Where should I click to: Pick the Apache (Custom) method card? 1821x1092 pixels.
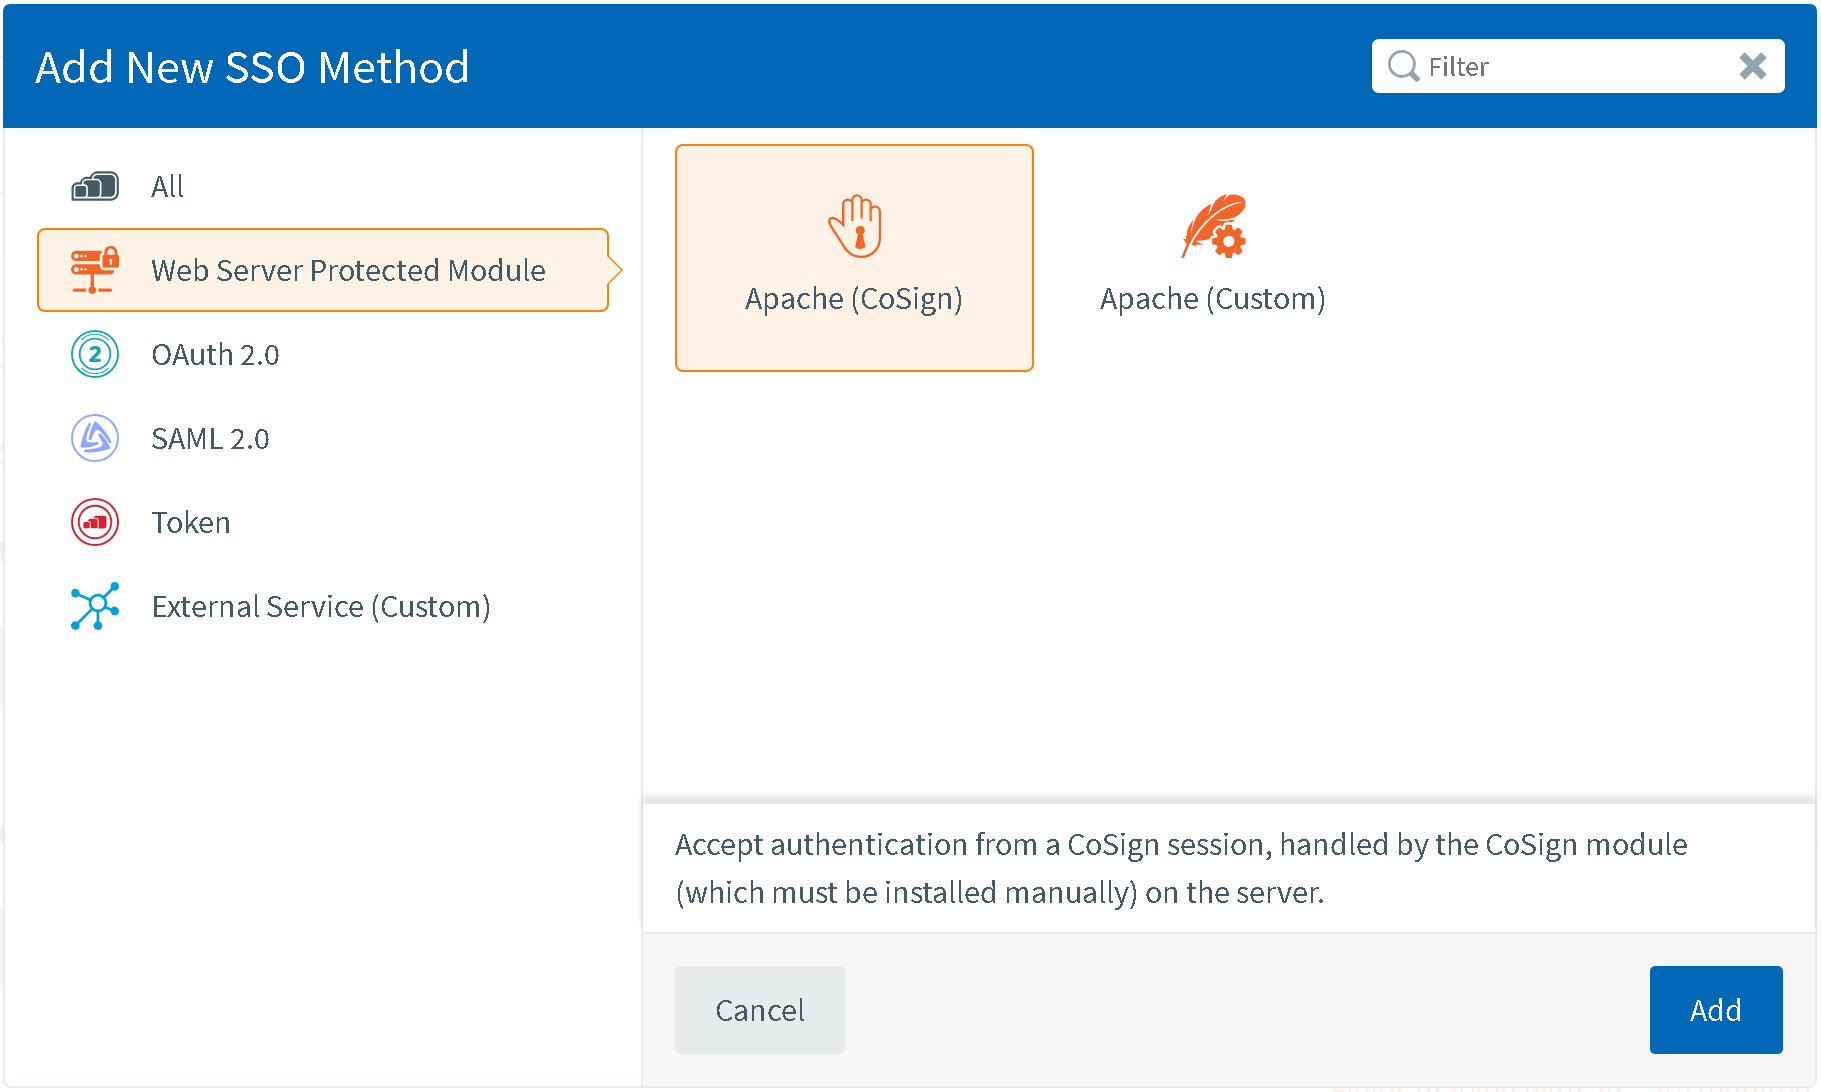click(x=1213, y=258)
